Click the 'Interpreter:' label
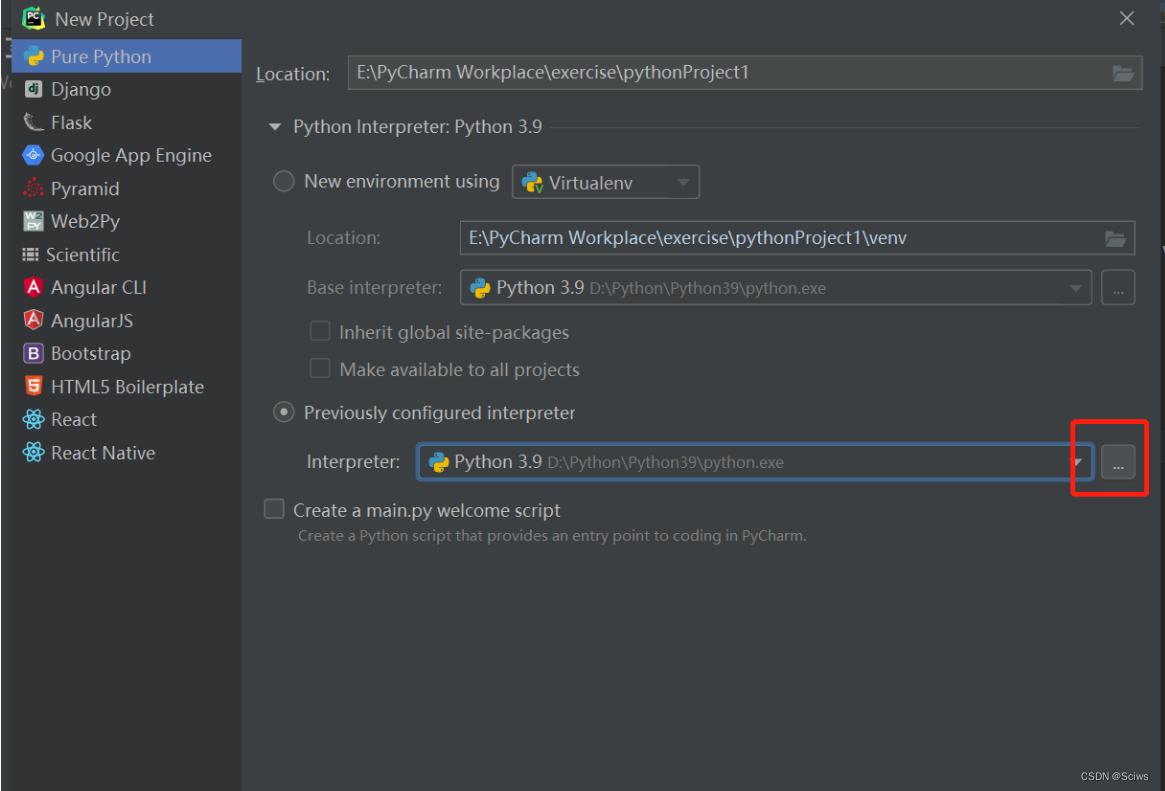 click(353, 462)
